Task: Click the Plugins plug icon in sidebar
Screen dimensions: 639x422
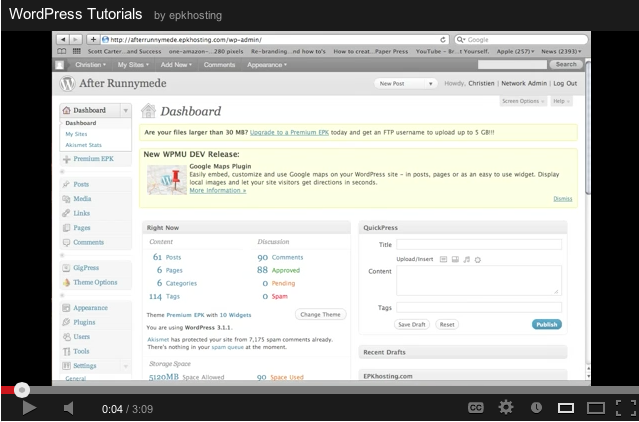Action: pyautogui.click(x=66, y=322)
